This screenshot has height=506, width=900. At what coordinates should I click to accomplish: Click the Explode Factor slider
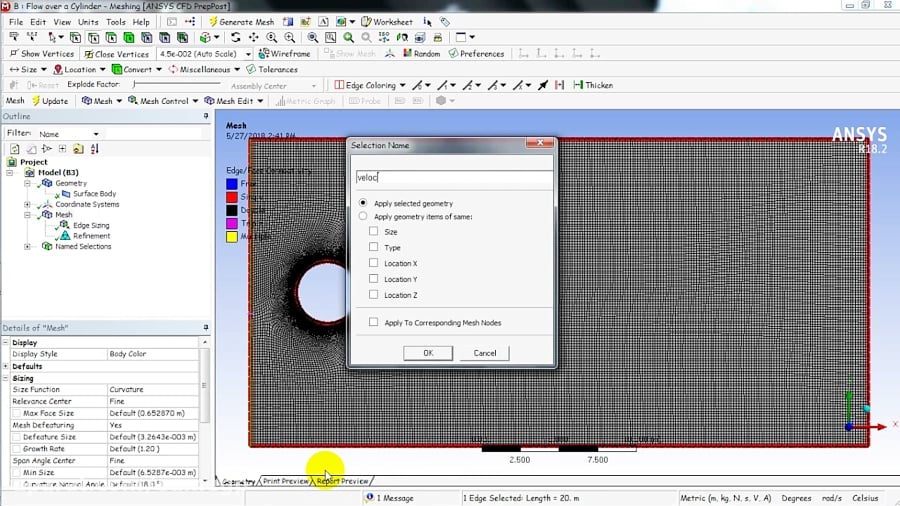tap(176, 84)
